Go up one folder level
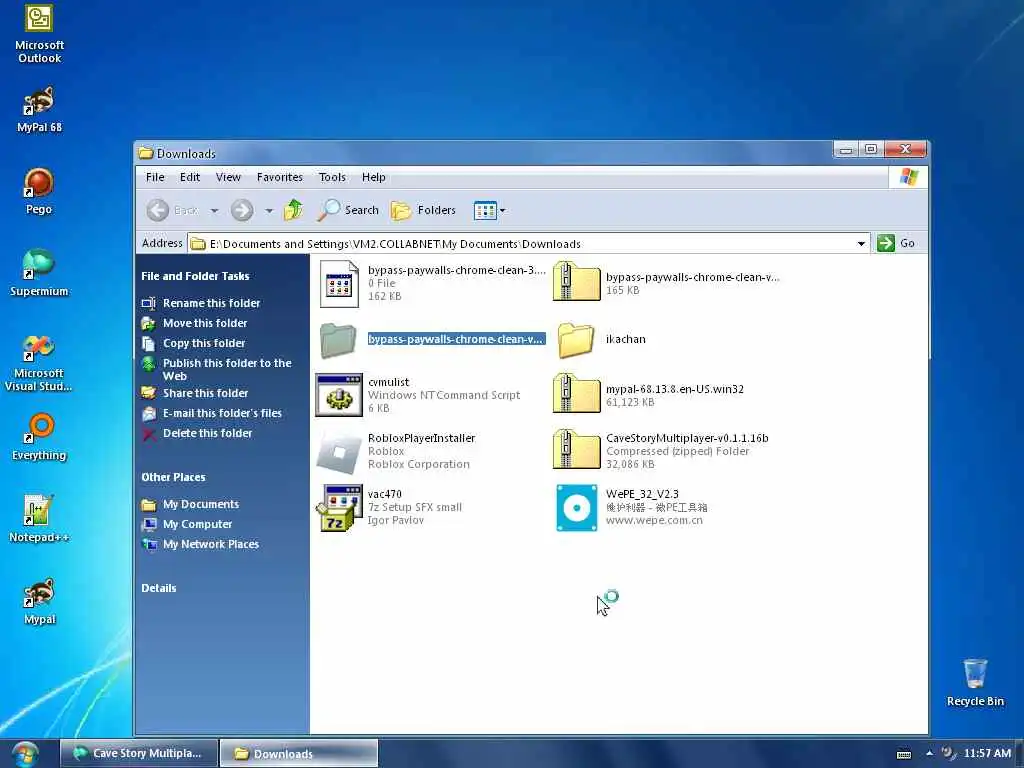Screen dimensions: 1024x768 coord(293,210)
